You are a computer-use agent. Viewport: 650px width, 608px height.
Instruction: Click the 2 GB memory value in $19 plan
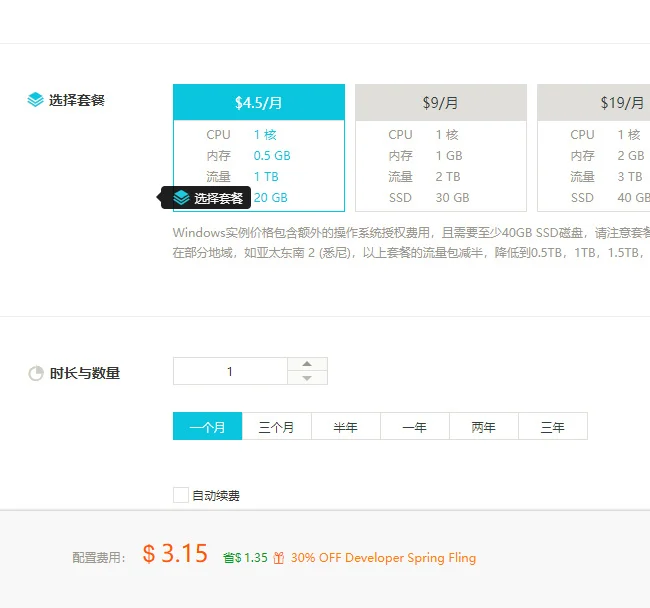click(x=631, y=155)
